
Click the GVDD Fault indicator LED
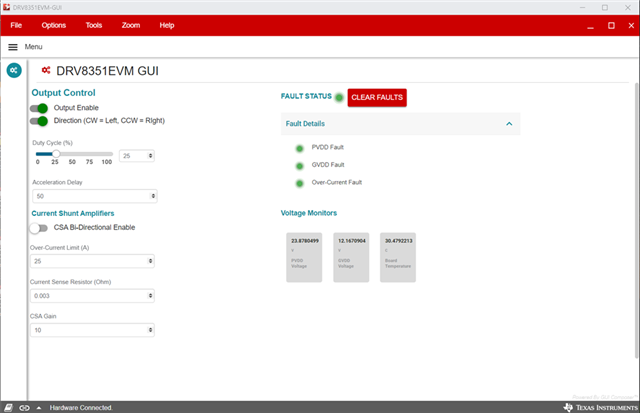point(300,166)
